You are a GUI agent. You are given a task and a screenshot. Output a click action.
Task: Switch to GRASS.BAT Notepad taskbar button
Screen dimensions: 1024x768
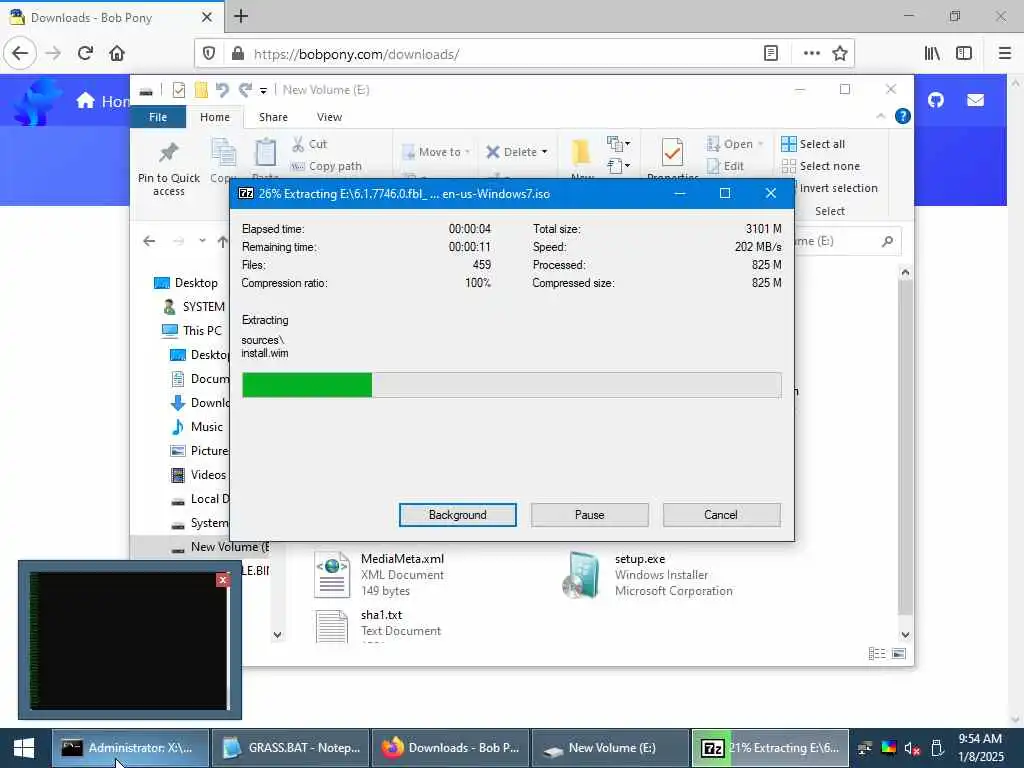[291, 748]
